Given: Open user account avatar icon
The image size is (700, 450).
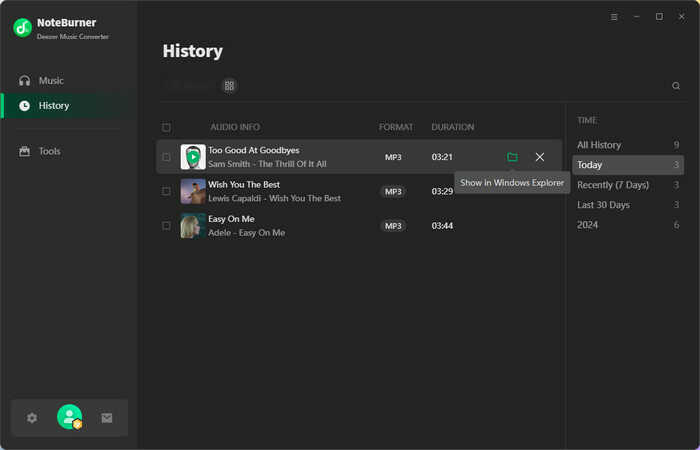Looking at the screenshot, I should pos(70,417).
